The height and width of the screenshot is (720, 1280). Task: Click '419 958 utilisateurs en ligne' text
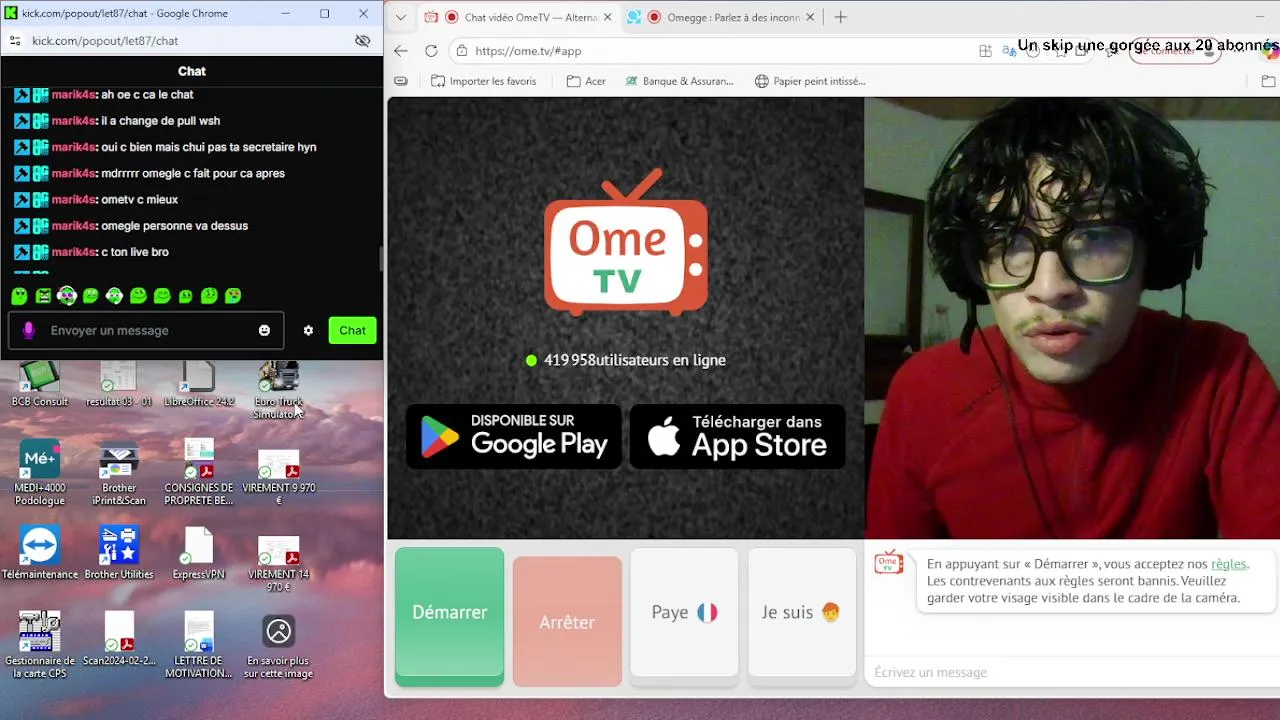(635, 360)
